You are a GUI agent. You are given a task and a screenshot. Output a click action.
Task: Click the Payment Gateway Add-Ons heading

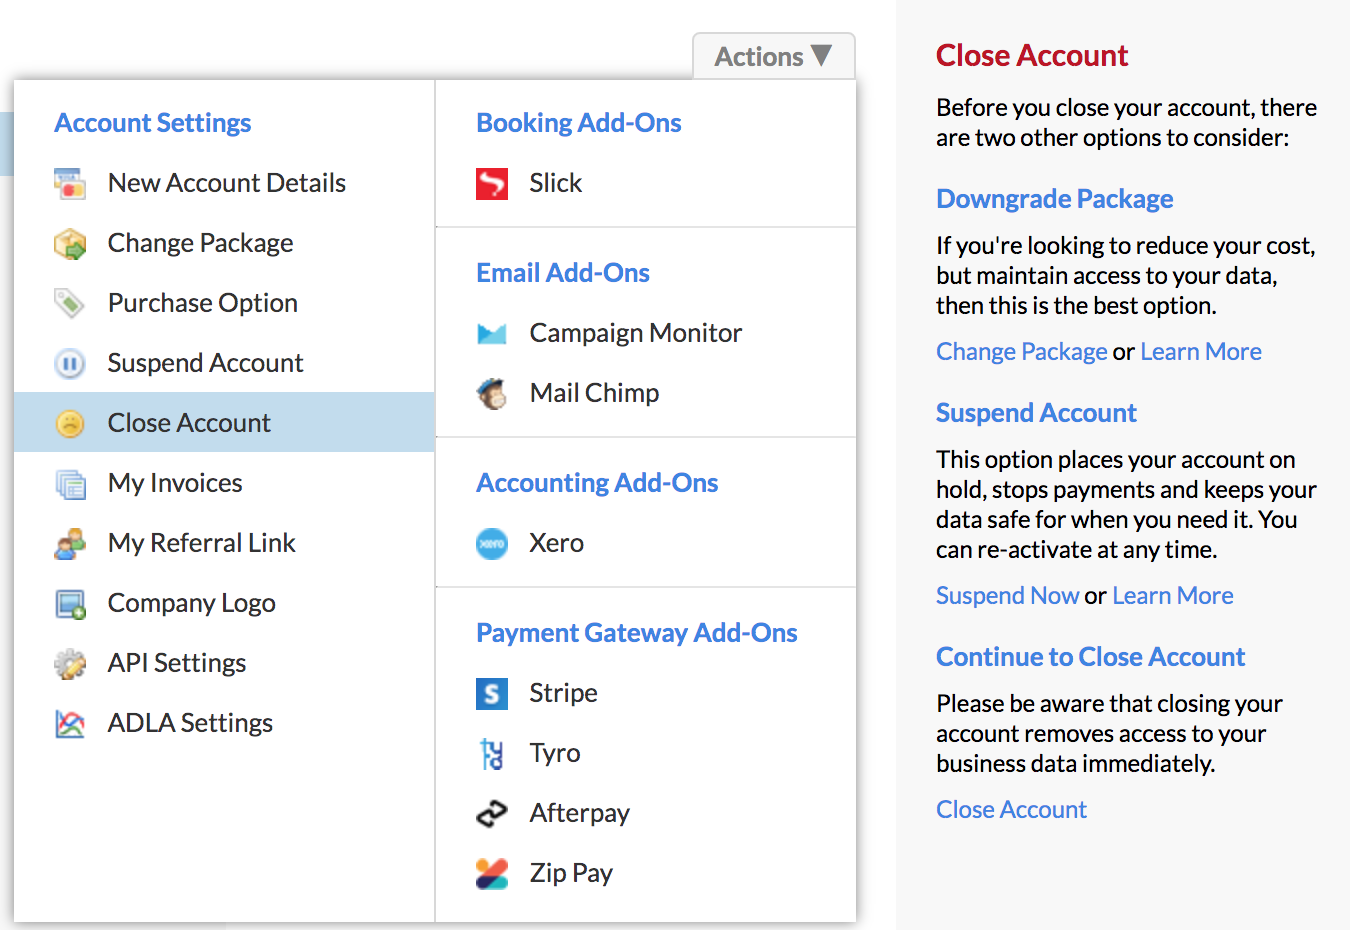(x=637, y=633)
